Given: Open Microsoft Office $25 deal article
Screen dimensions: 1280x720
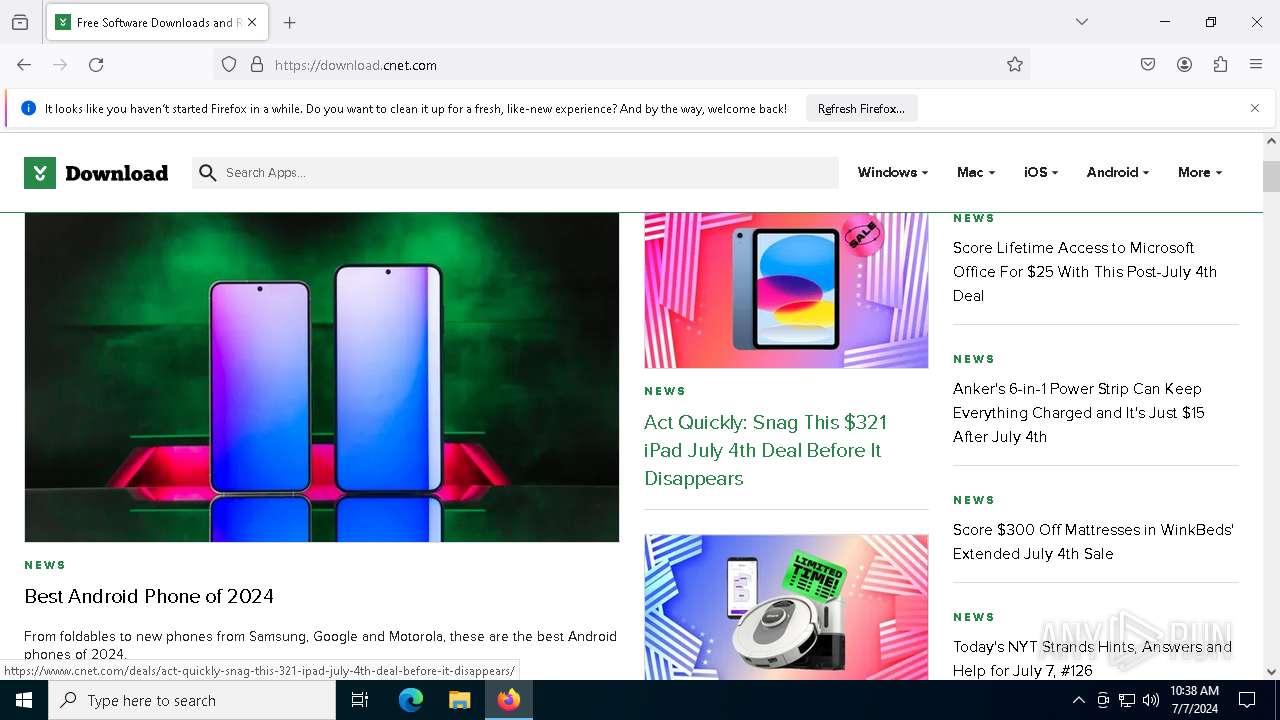Looking at the screenshot, I should tap(1085, 271).
